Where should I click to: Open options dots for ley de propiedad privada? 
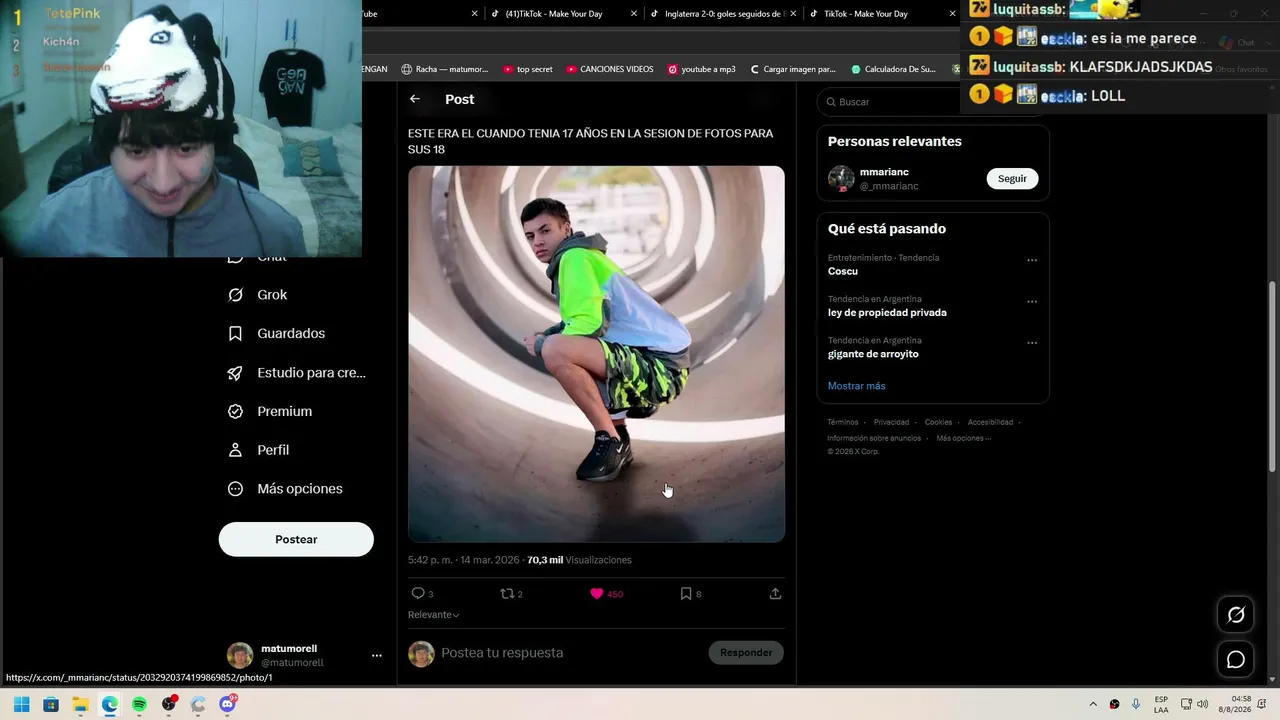point(1032,301)
